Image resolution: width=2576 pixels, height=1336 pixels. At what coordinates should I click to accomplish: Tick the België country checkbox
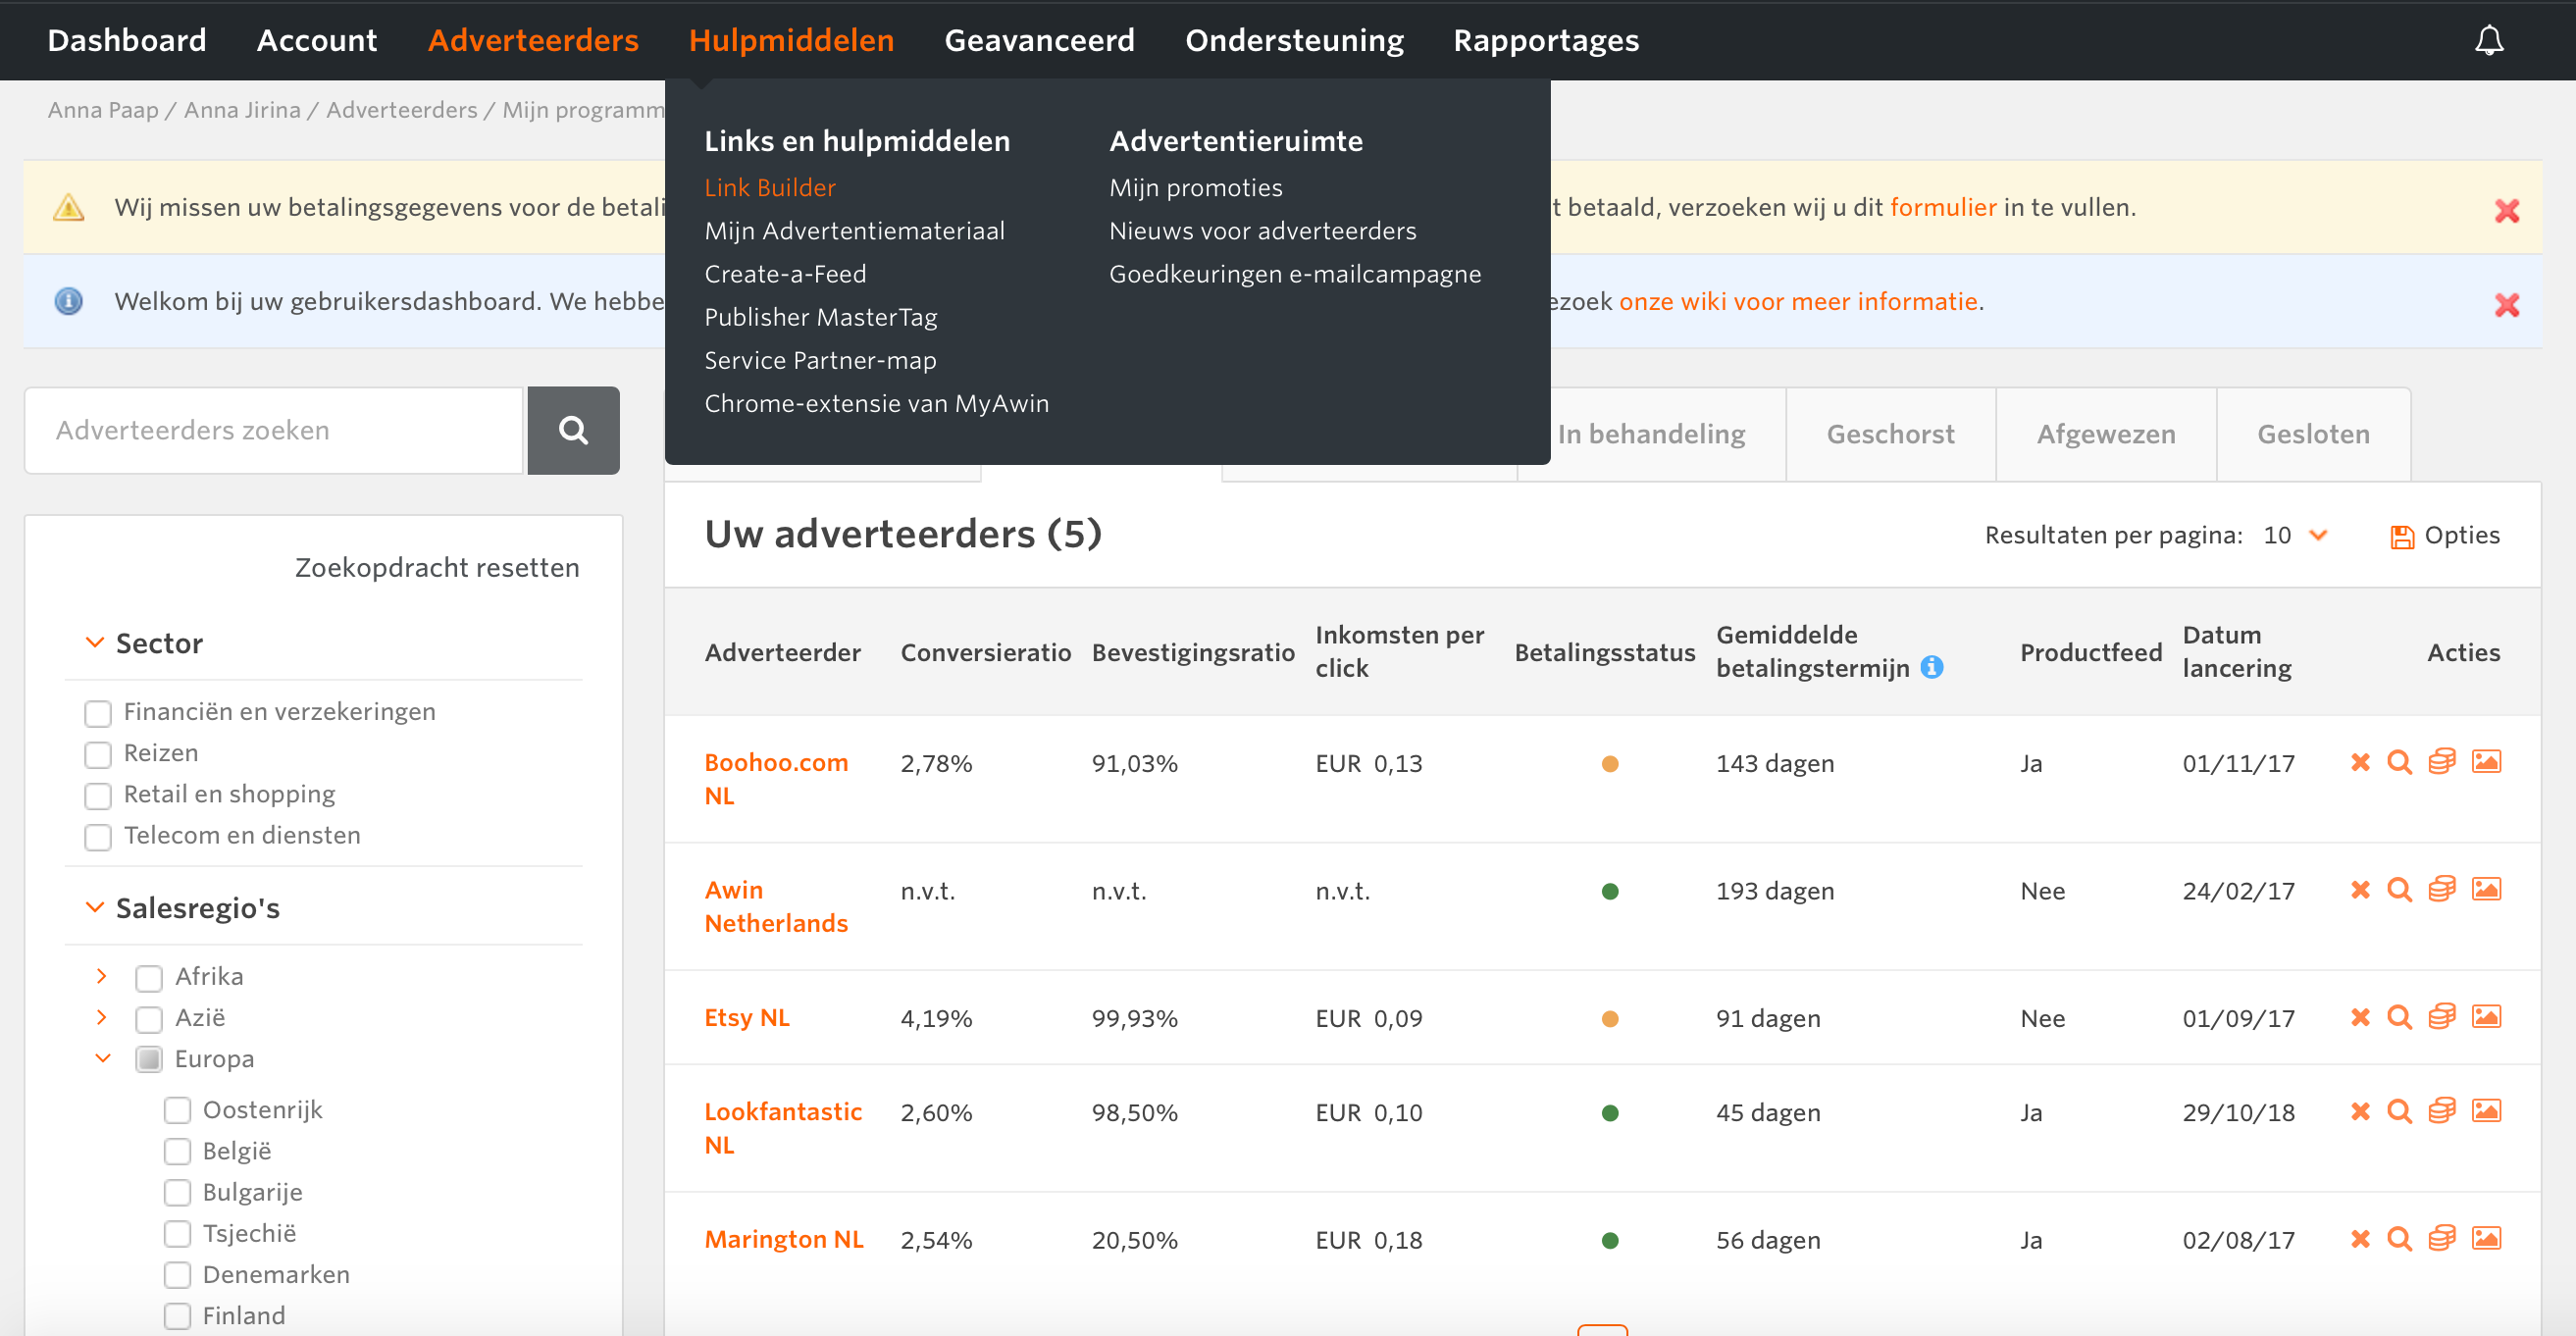(x=177, y=1151)
